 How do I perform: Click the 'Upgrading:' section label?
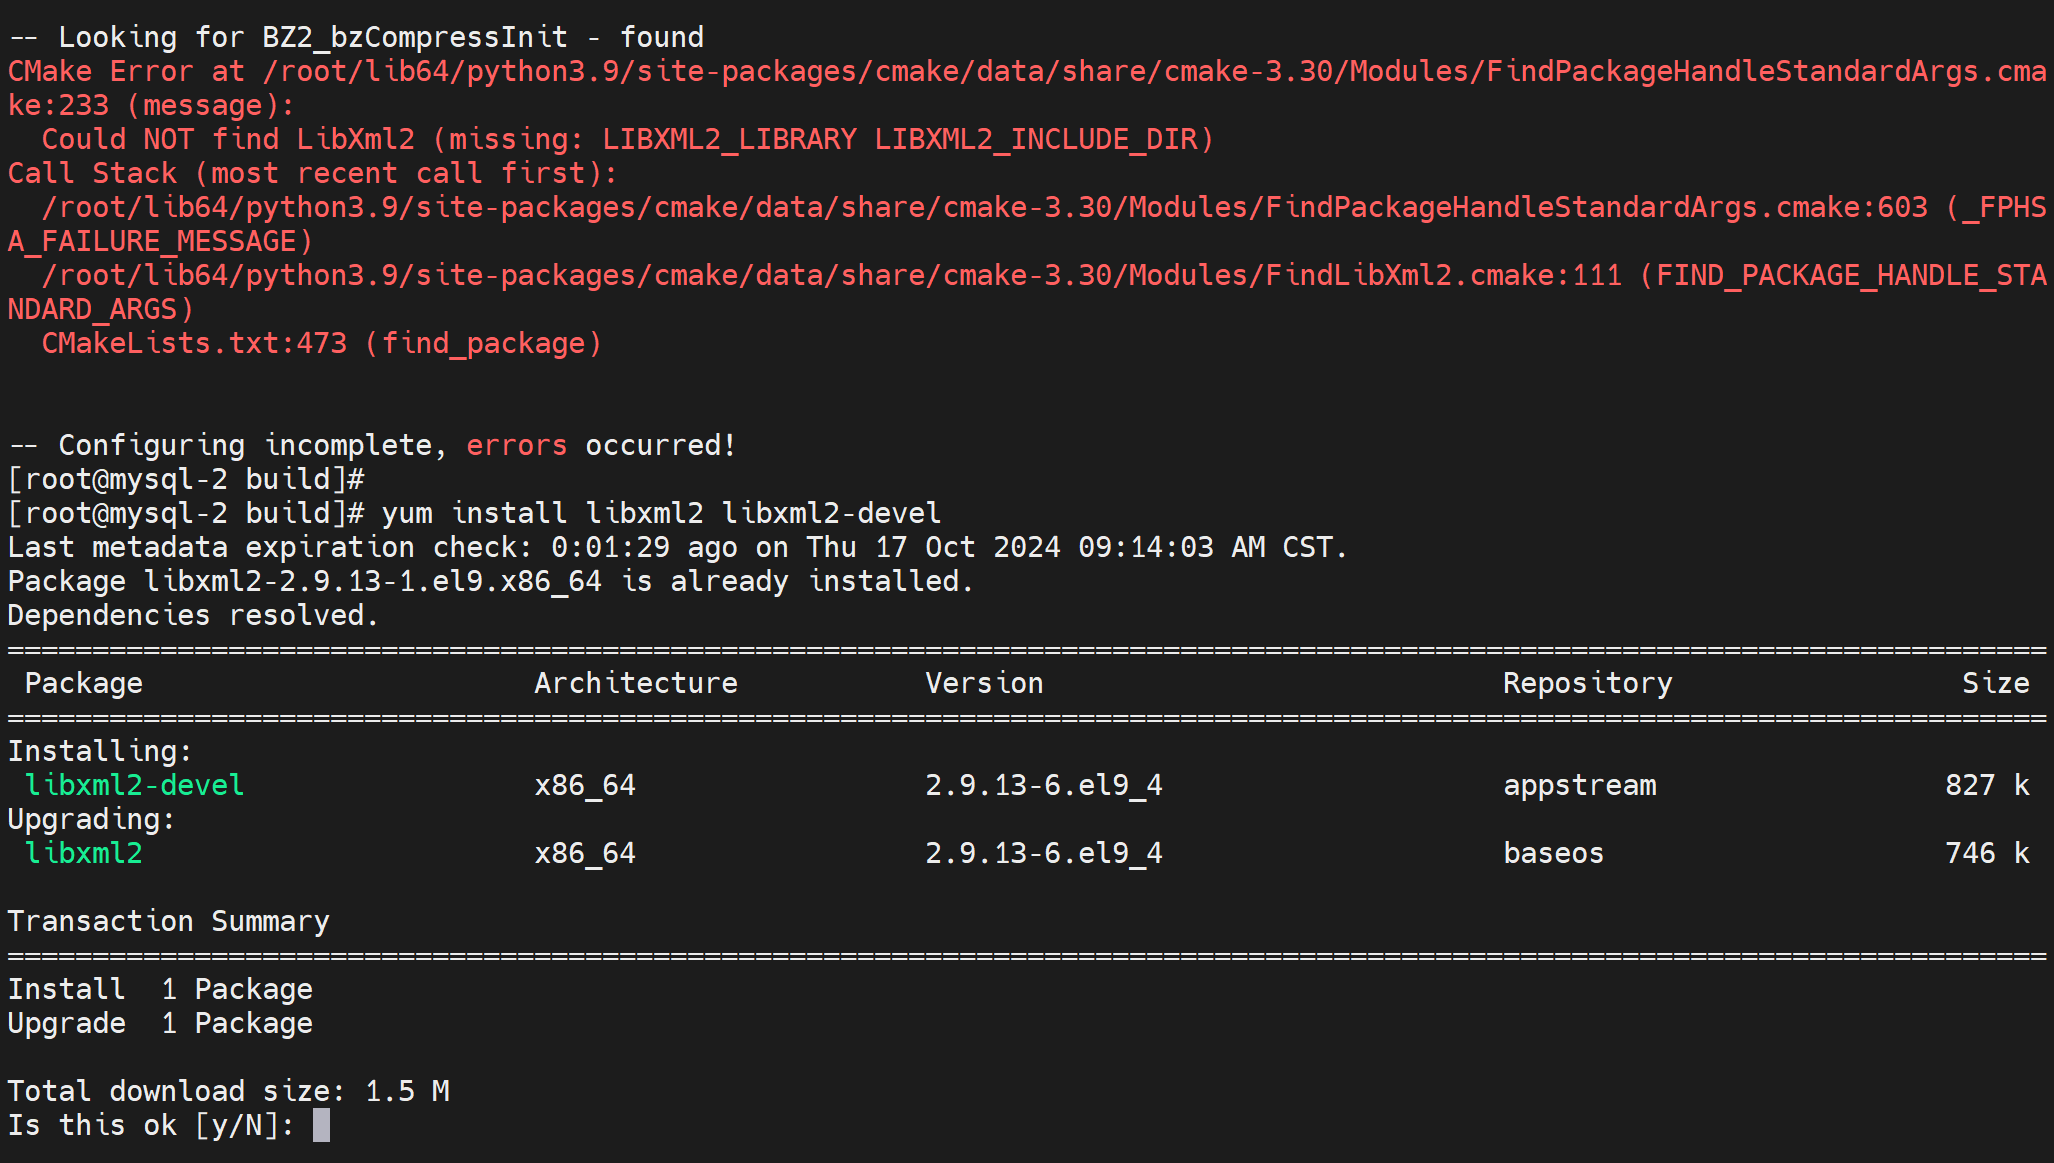[91, 819]
